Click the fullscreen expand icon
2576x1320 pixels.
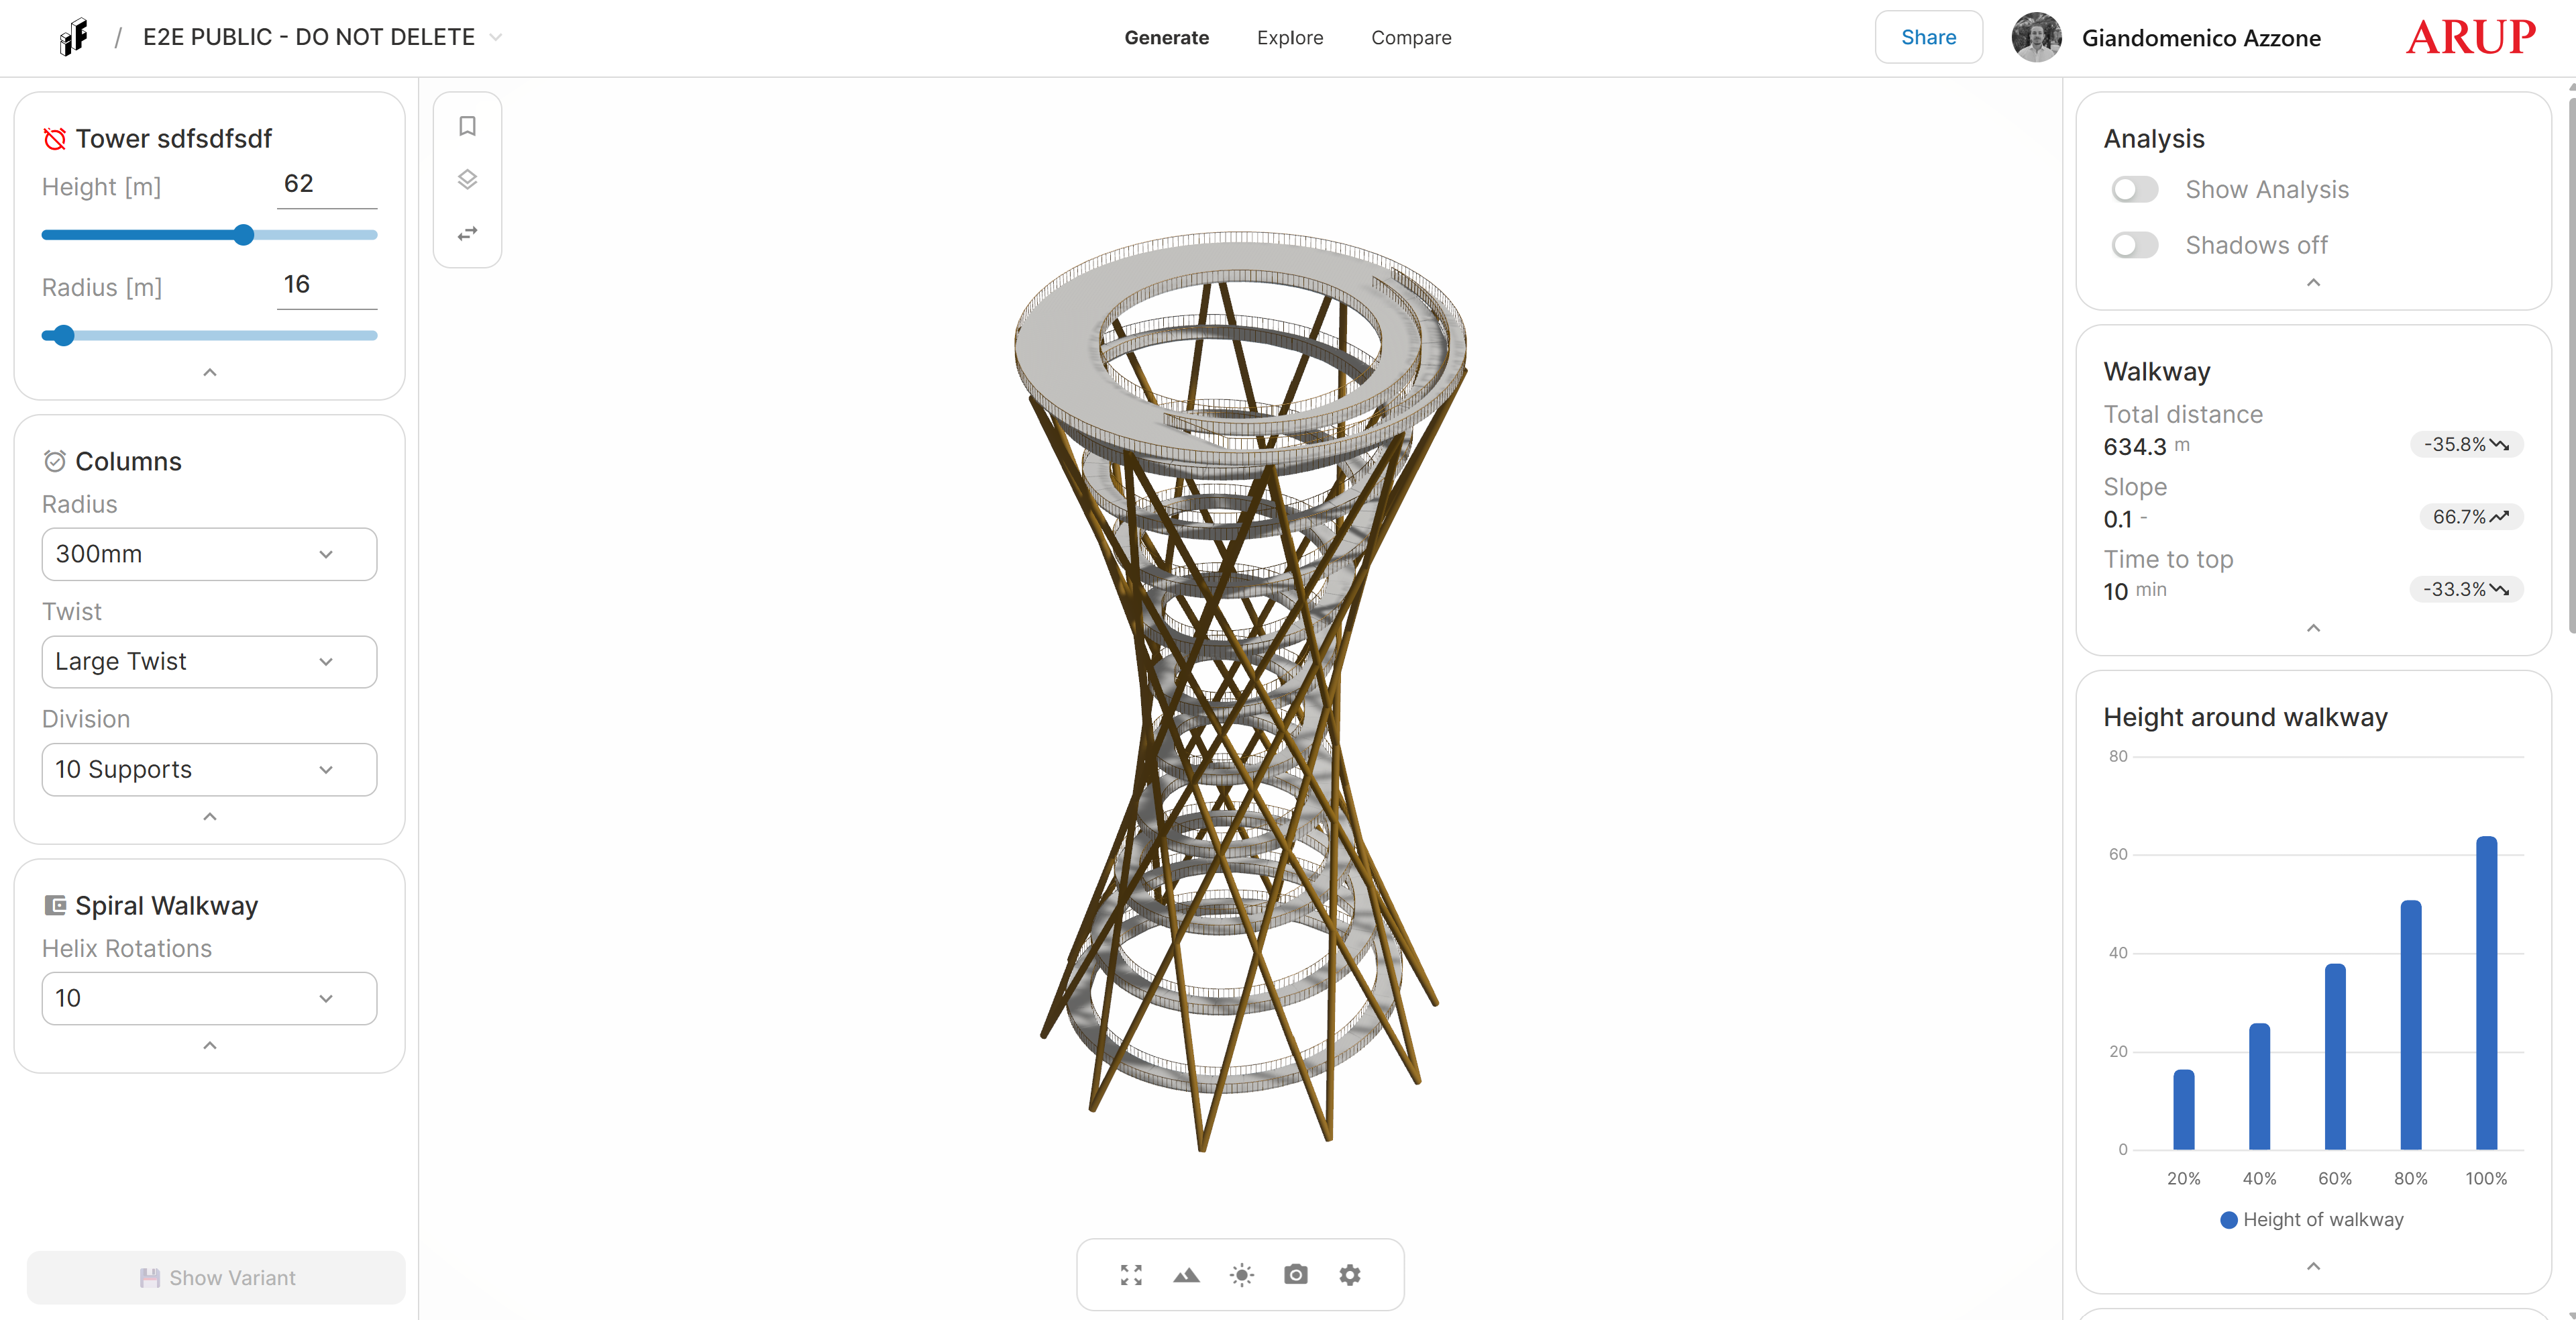tap(1131, 1275)
